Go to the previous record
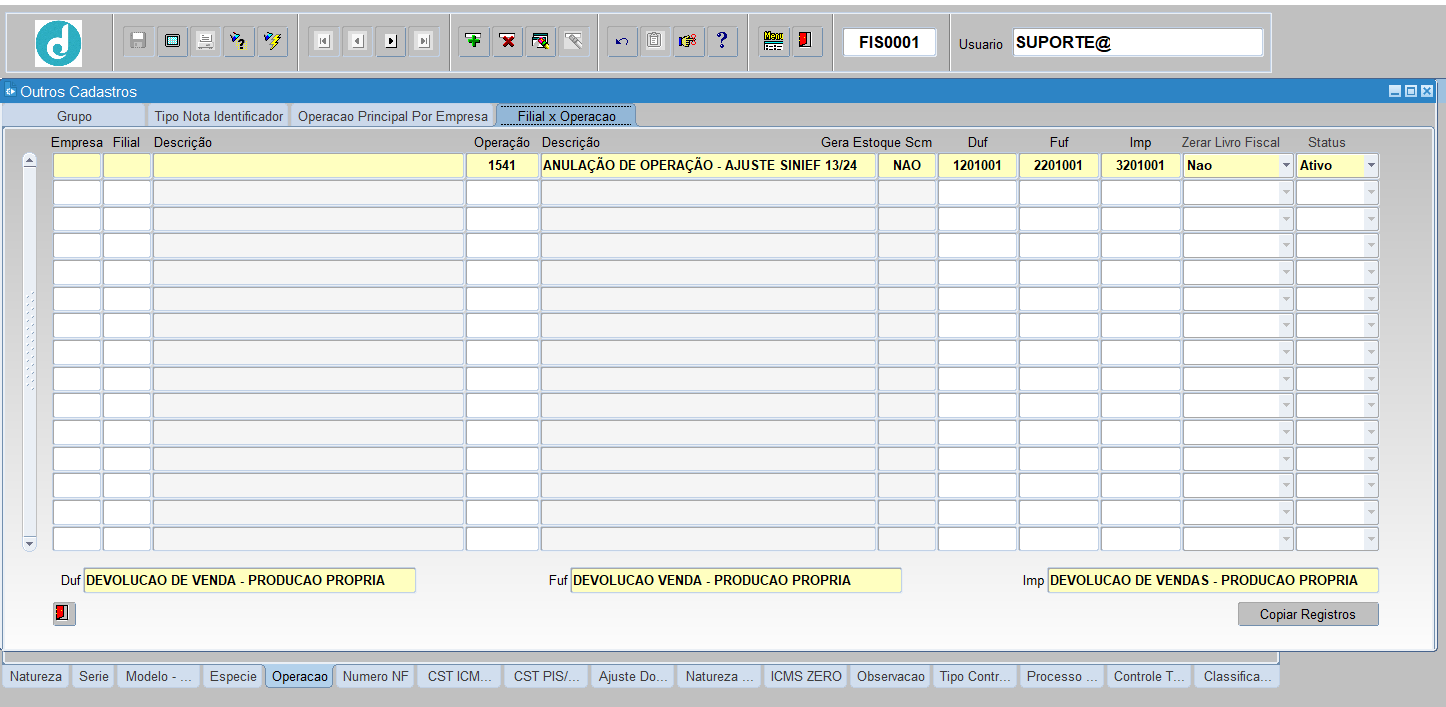This screenshot has width=1446, height=707. point(357,41)
